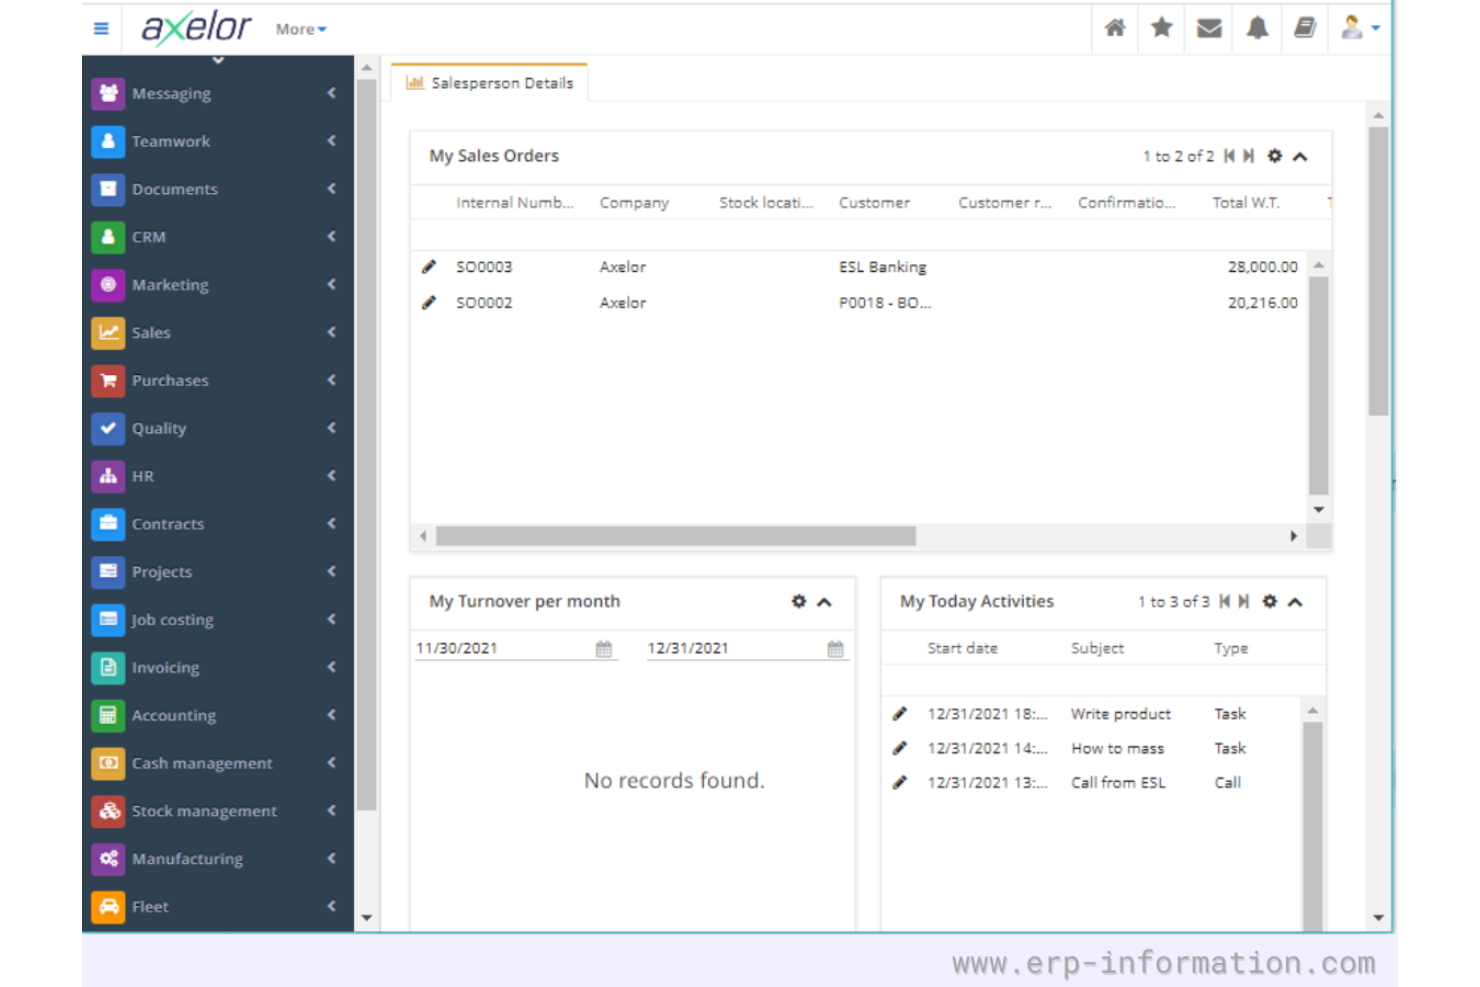Open the More dropdown
Viewport: 1480px width, 987px height.
tap(301, 30)
